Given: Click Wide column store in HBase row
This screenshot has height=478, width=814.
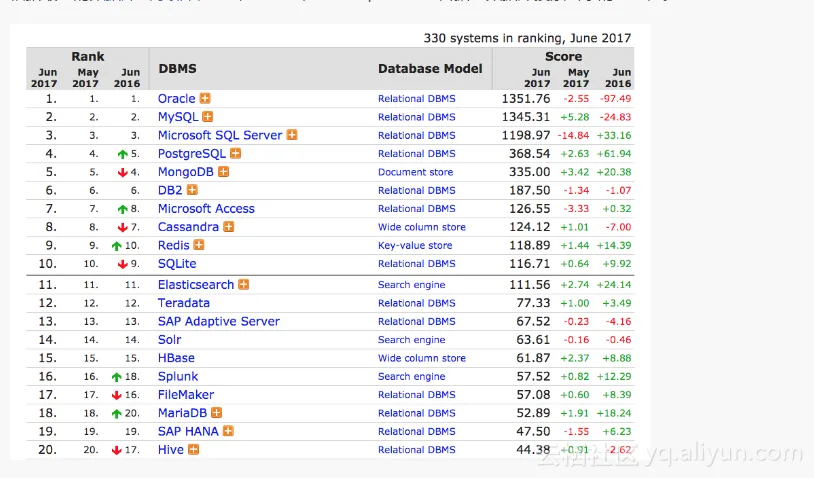Looking at the screenshot, I should (422, 358).
